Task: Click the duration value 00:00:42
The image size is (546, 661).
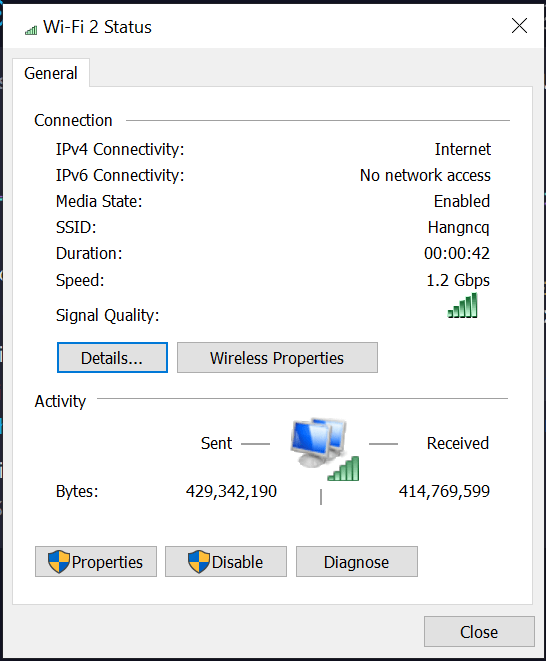Action: coord(457,253)
